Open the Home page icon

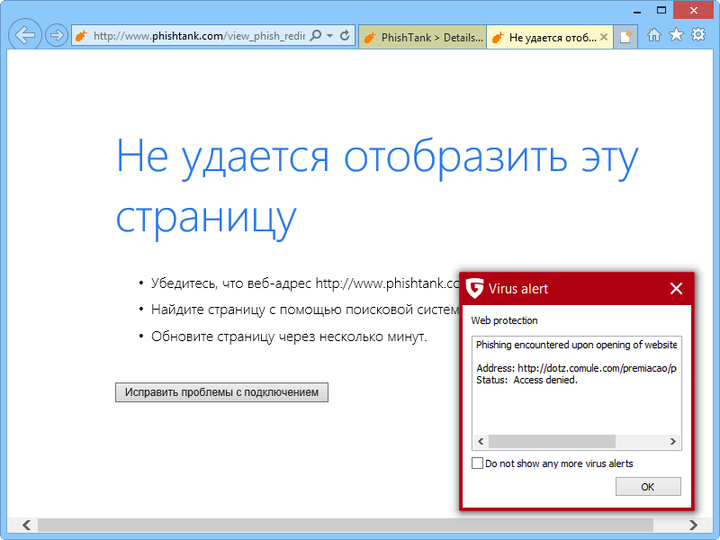(654, 35)
